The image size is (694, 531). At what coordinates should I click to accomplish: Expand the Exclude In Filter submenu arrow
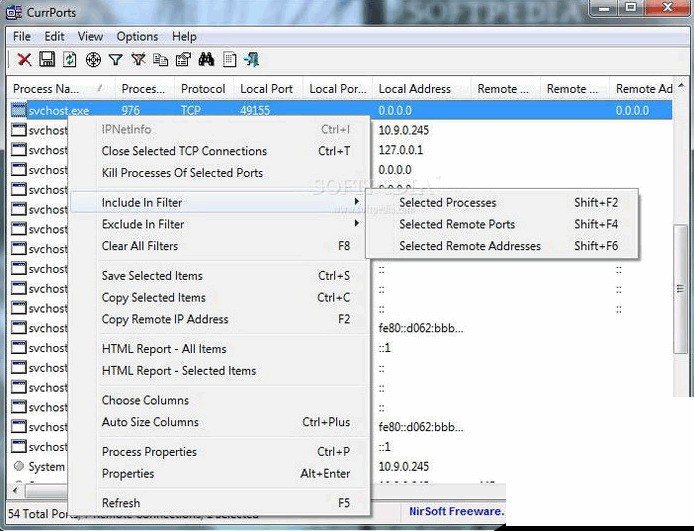pos(357,223)
